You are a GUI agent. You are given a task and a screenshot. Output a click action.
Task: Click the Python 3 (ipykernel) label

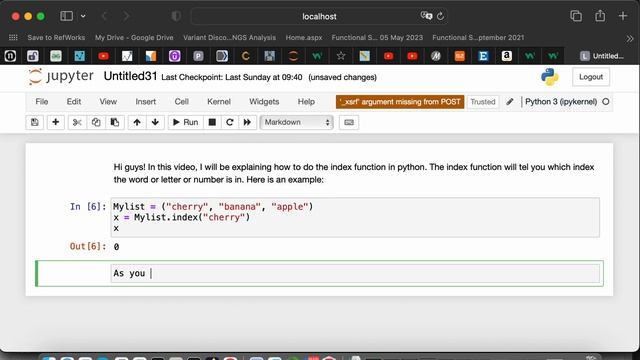point(561,102)
